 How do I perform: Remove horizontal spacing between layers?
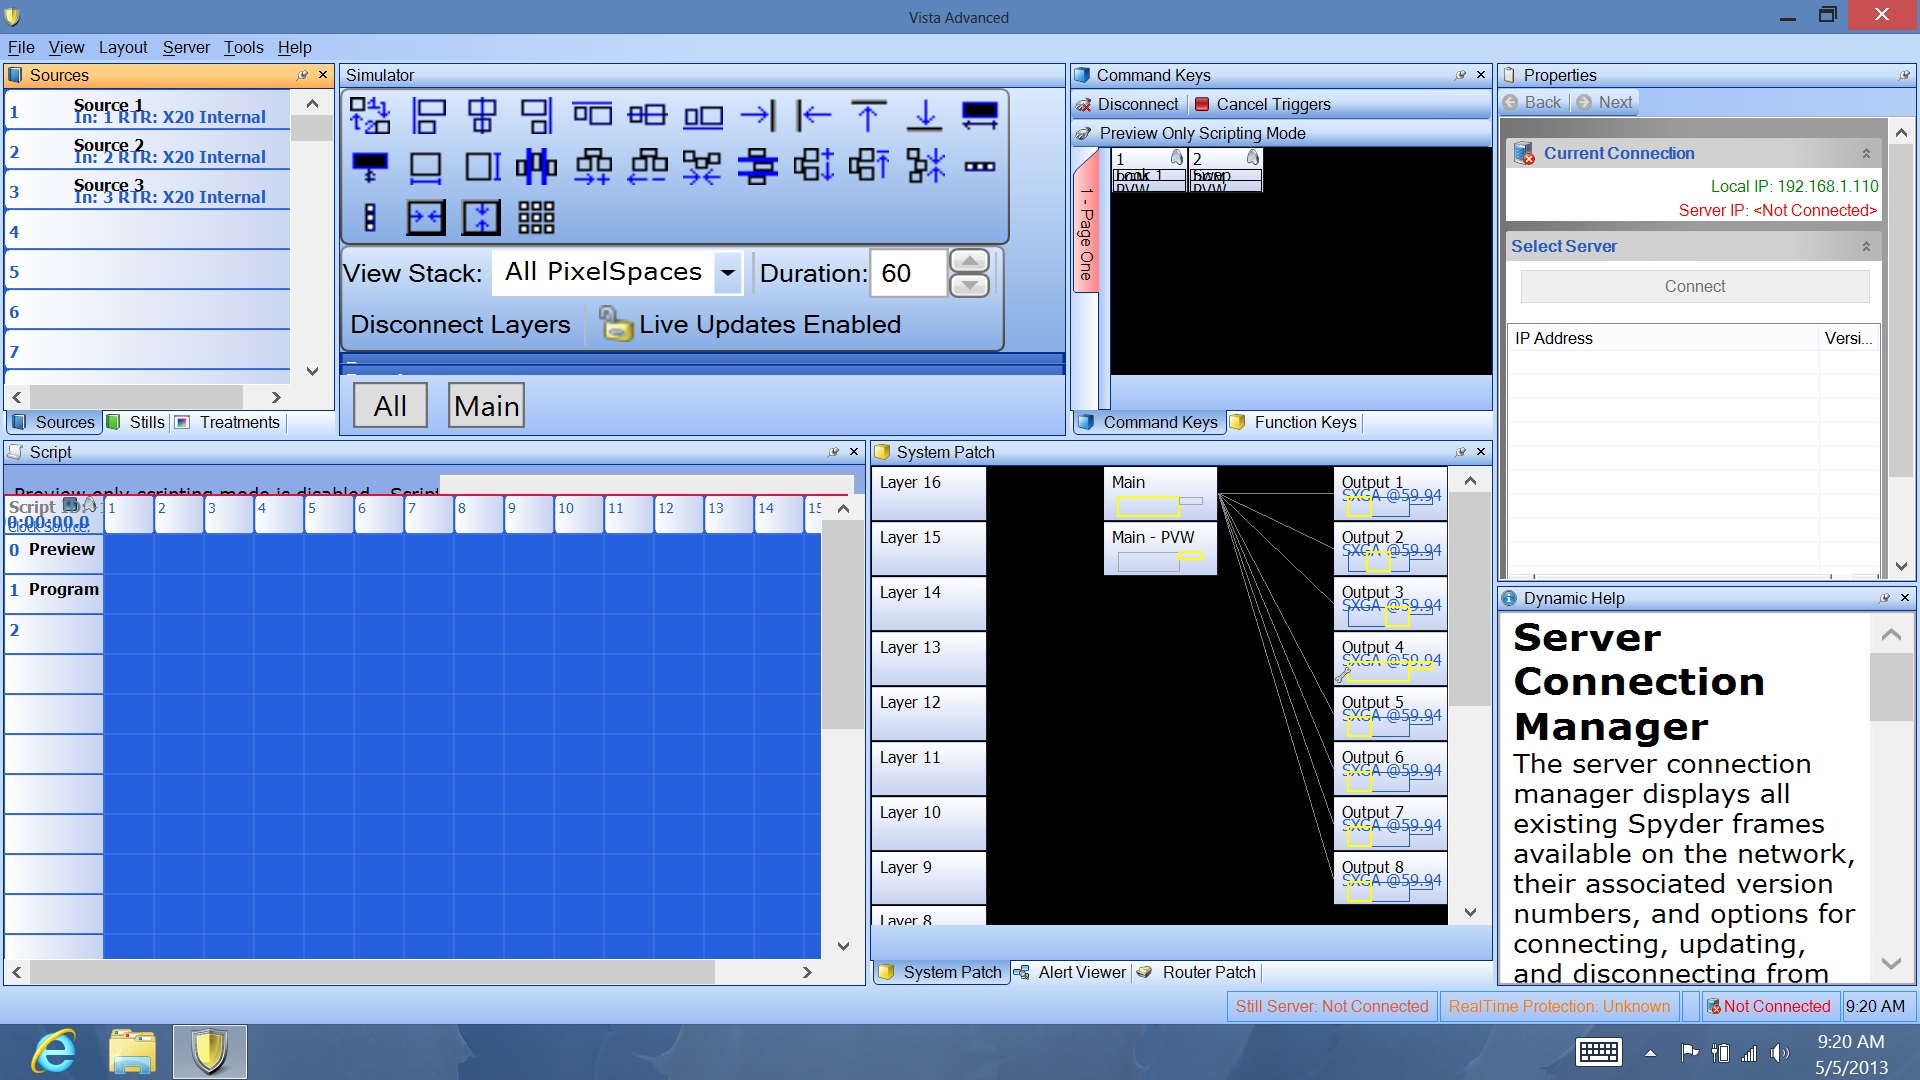(x=702, y=167)
